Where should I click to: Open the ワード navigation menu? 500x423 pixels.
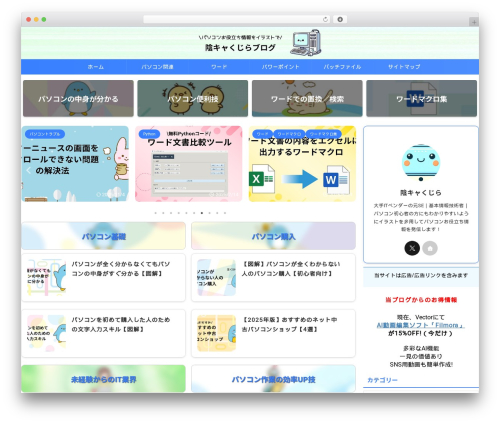[219, 67]
